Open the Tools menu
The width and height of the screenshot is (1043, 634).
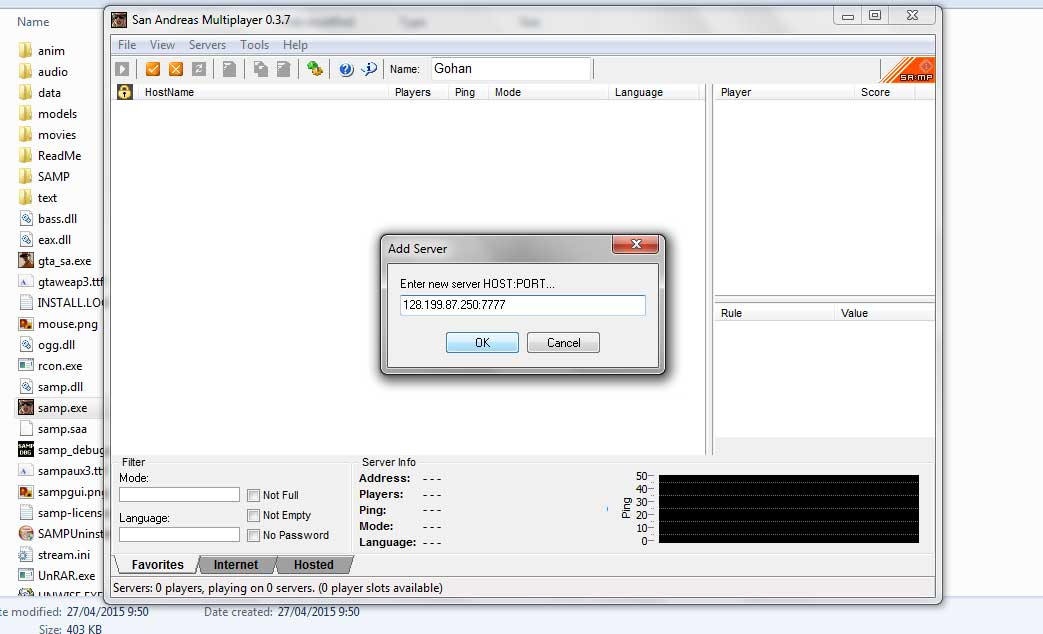pos(255,45)
